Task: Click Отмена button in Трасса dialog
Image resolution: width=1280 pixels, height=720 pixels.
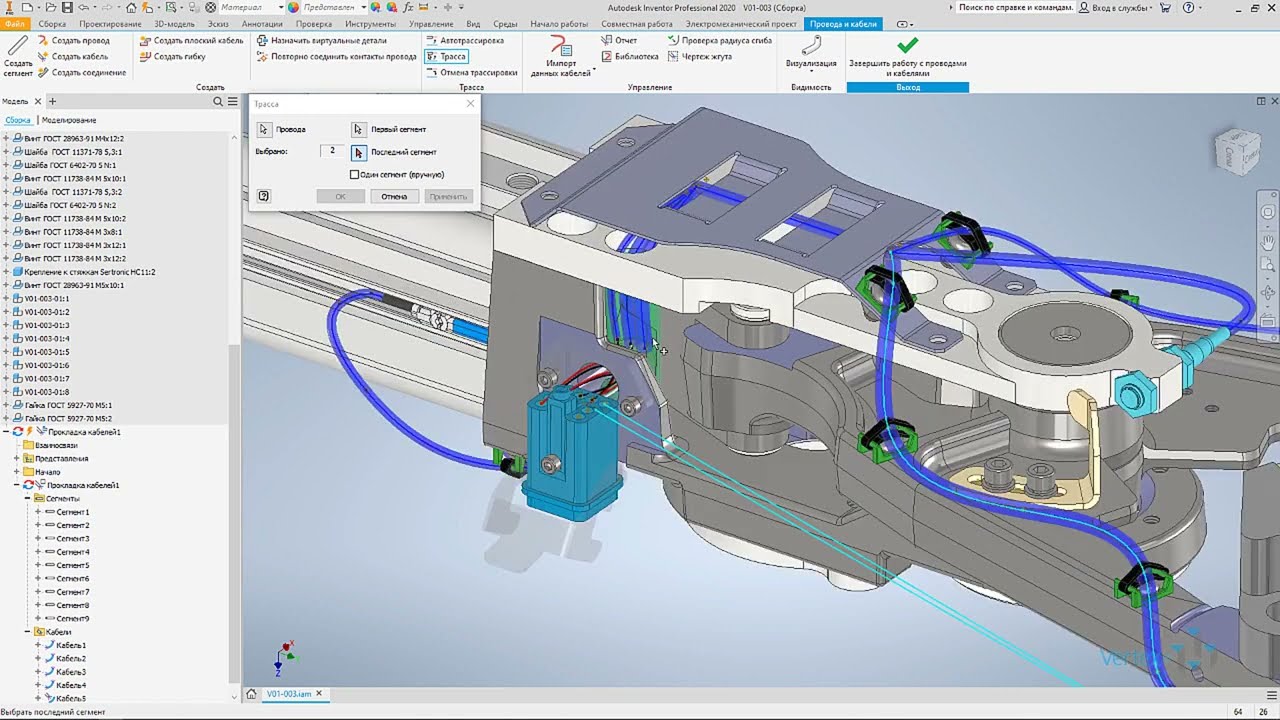Action: coord(394,196)
